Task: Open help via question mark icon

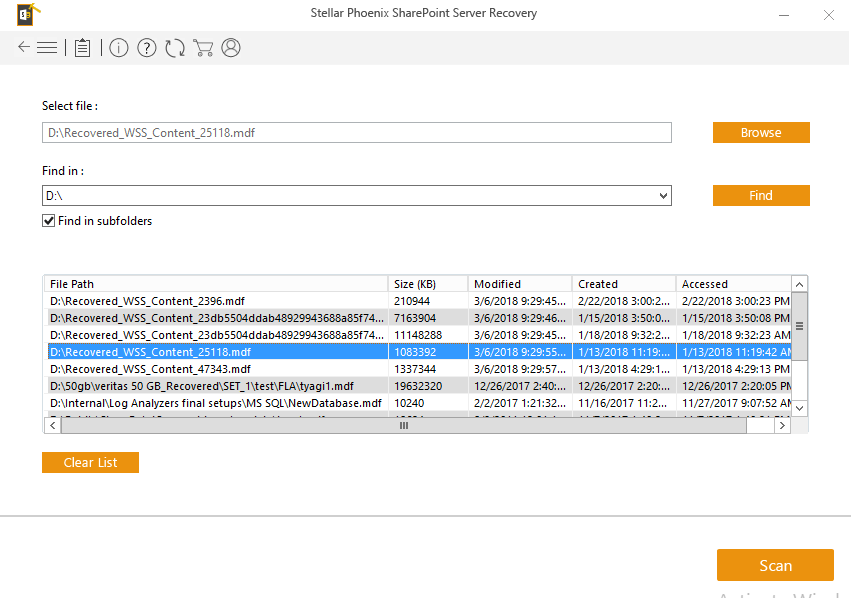Action: (x=147, y=48)
